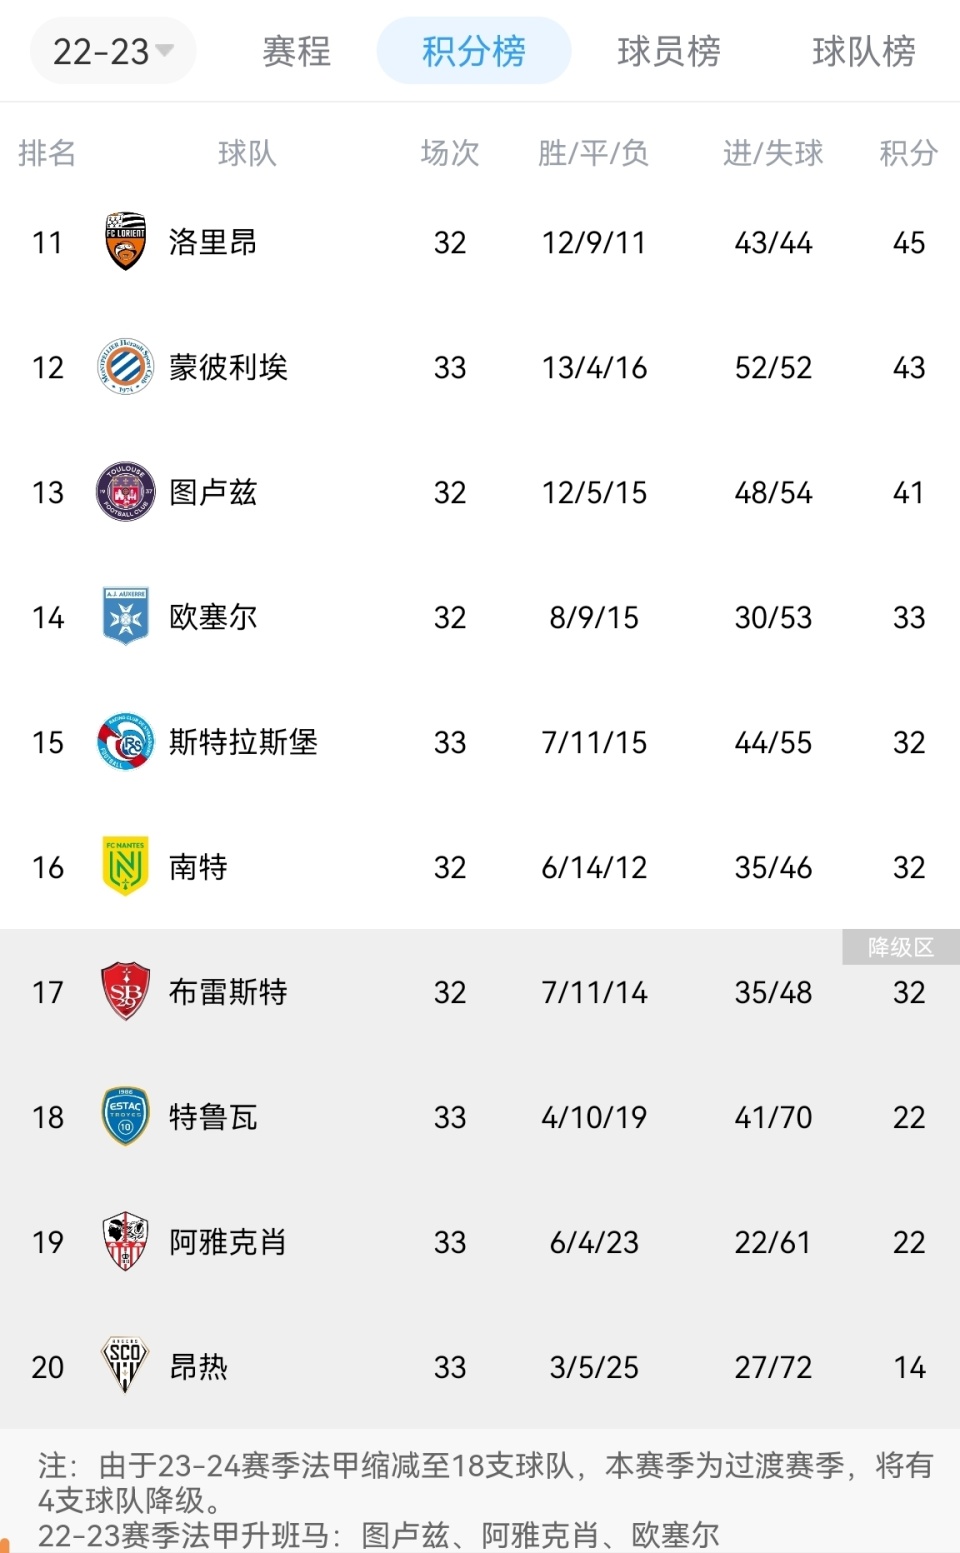This screenshot has width=960, height=1553.
Task: Open the 22-23 season dropdown
Action: click(112, 51)
